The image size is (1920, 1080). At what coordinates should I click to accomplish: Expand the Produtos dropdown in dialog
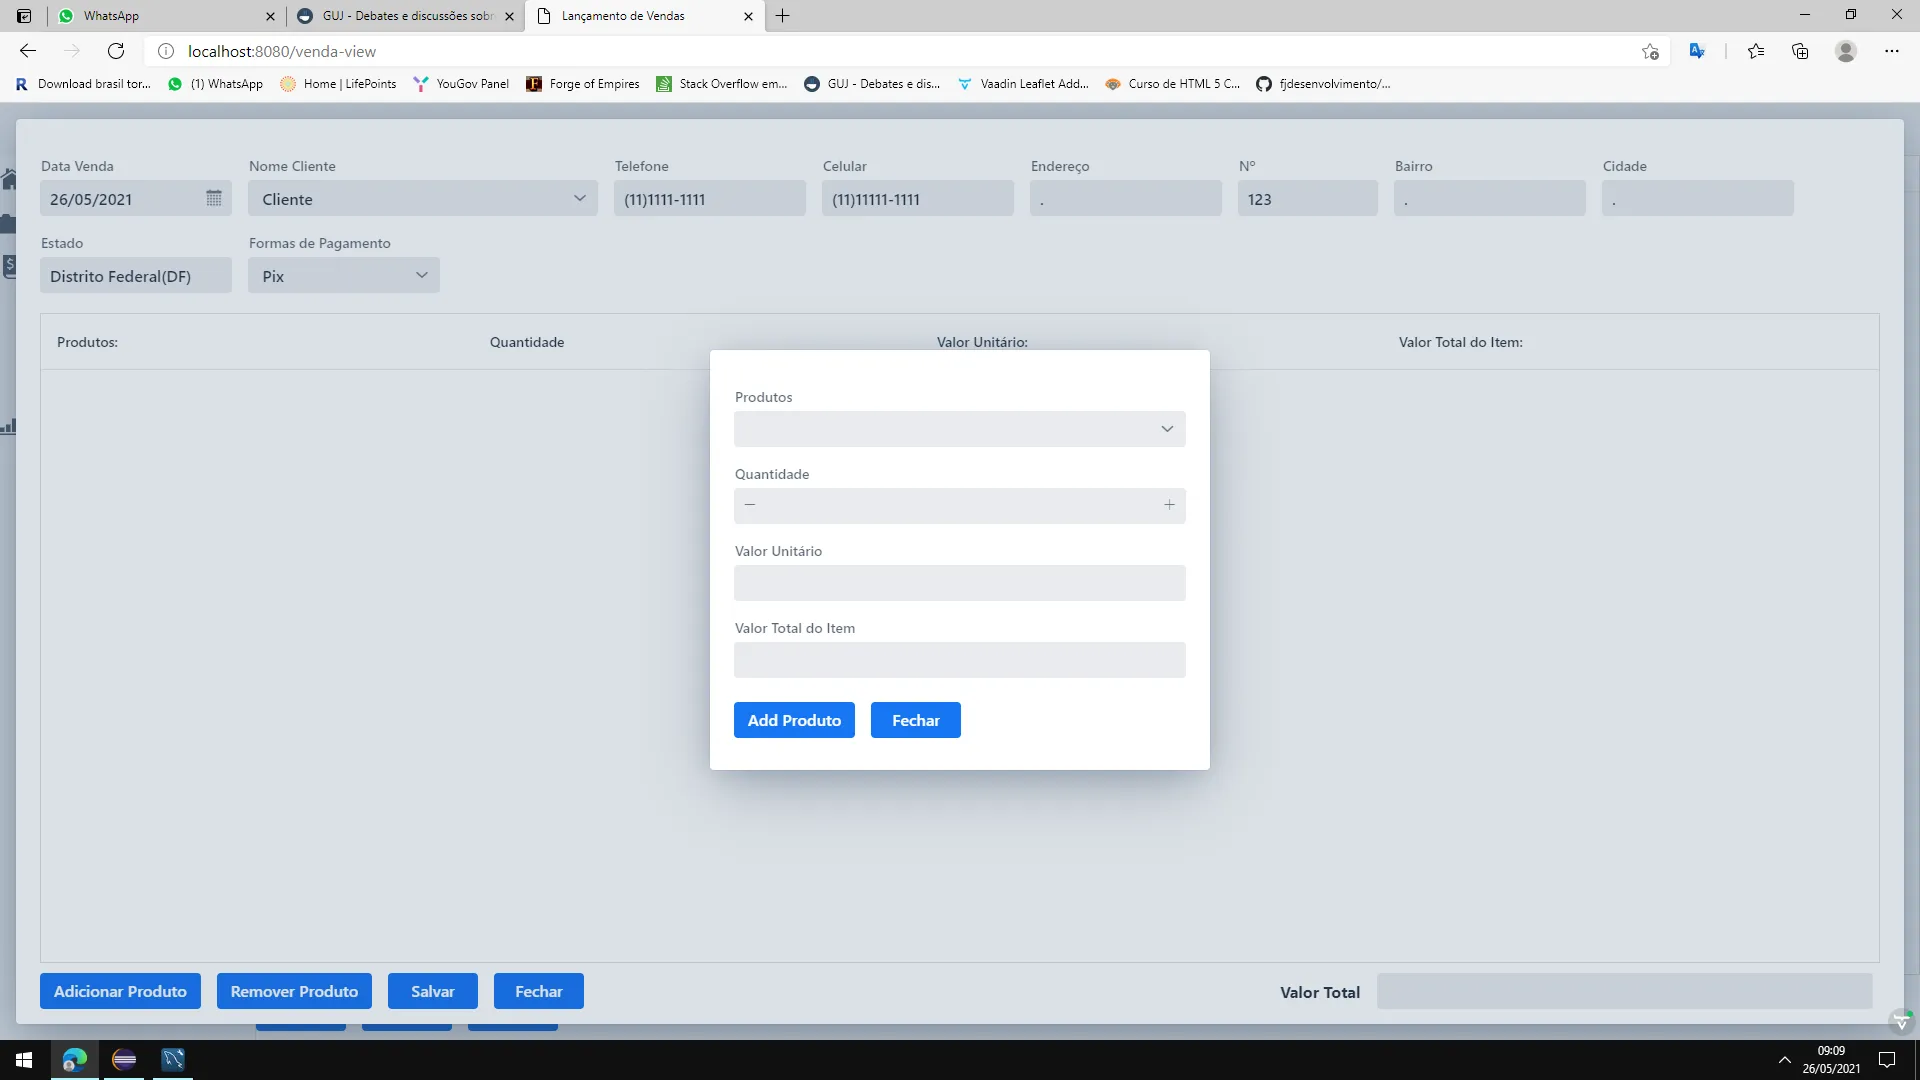click(1166, 429)
